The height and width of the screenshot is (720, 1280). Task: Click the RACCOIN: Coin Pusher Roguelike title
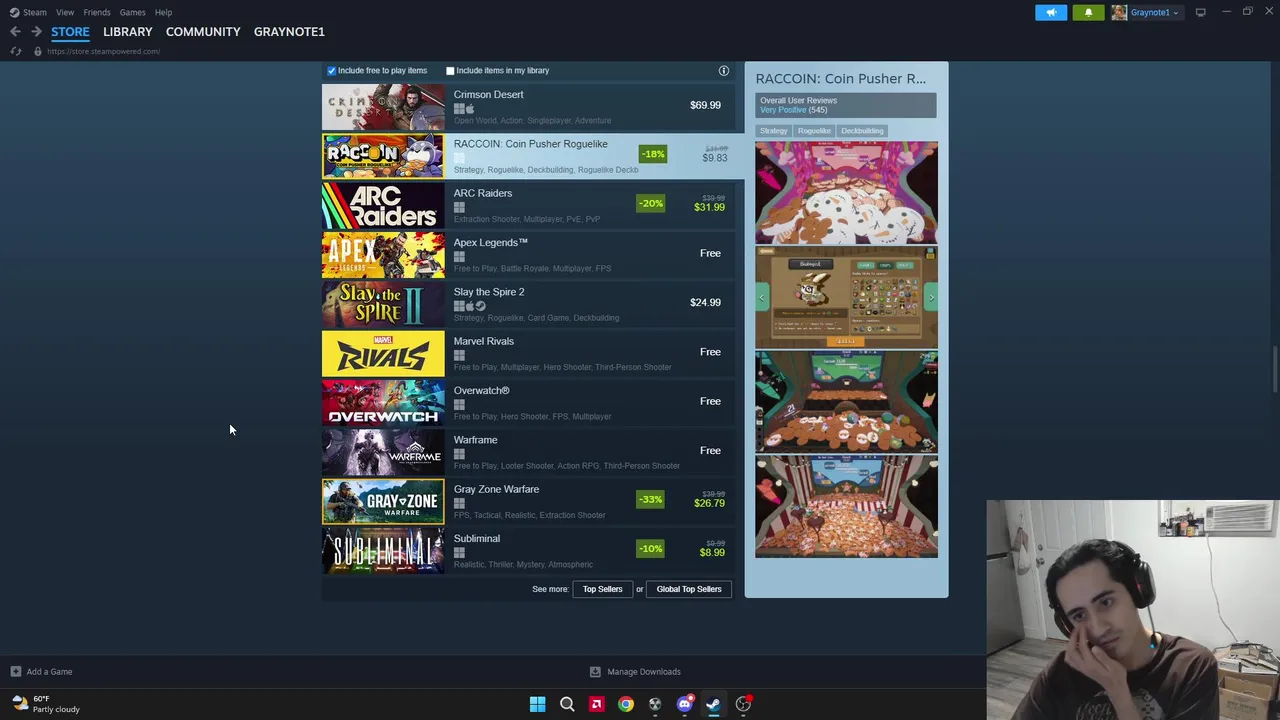pyautogui.click(x=530, y=144)
